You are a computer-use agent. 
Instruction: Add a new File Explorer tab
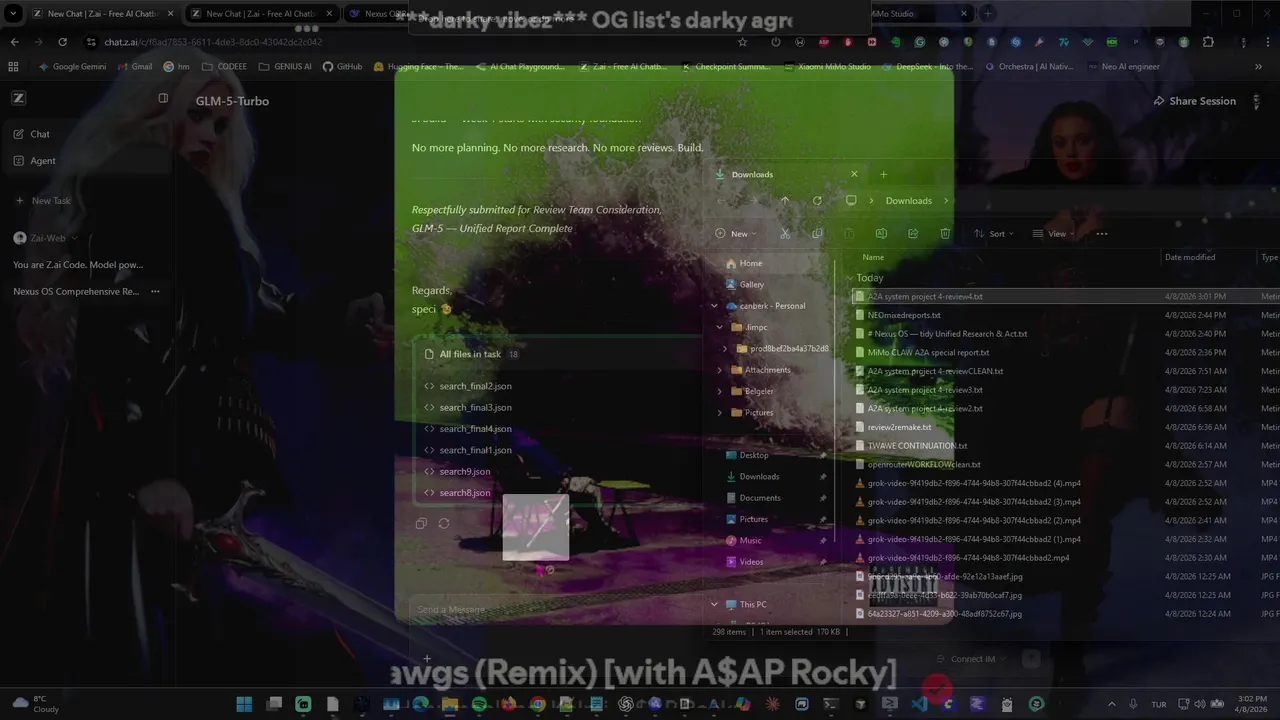[883, 174]
